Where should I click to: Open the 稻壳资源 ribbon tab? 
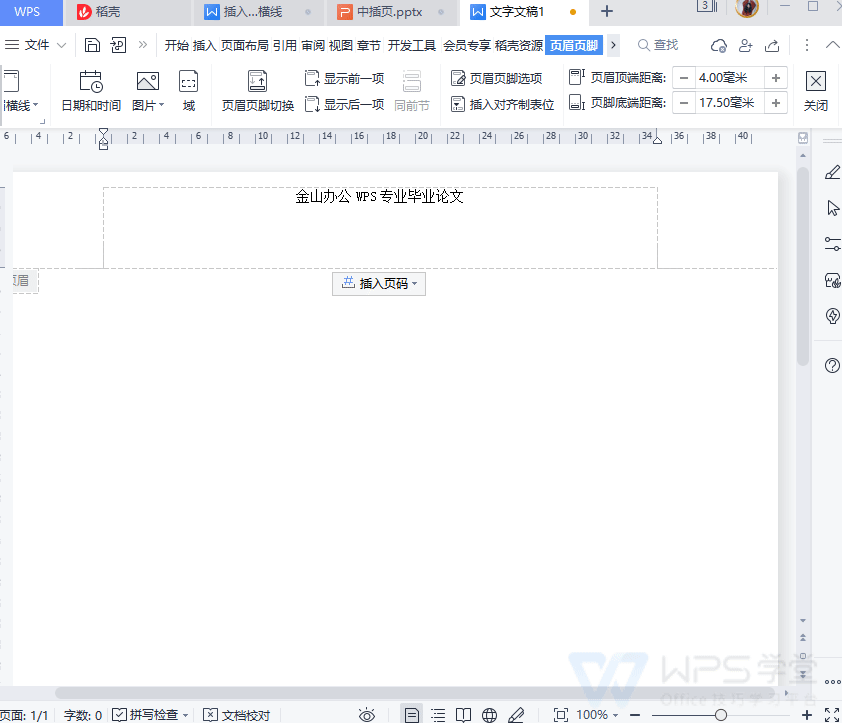(519, 46)
